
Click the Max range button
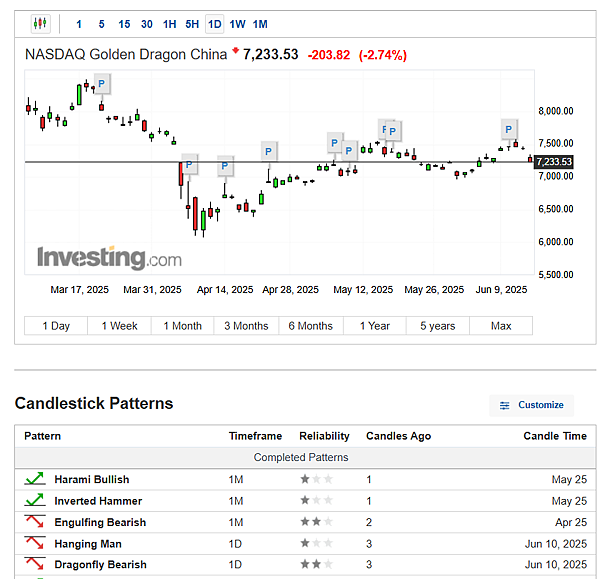point(501,326)
